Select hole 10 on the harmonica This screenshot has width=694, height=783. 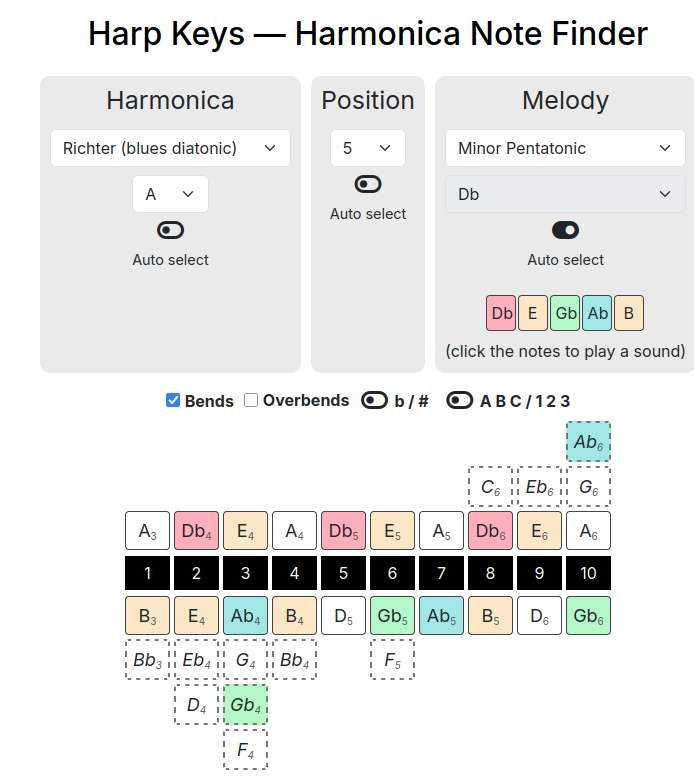pyautogui.click(x=588, y=573)
